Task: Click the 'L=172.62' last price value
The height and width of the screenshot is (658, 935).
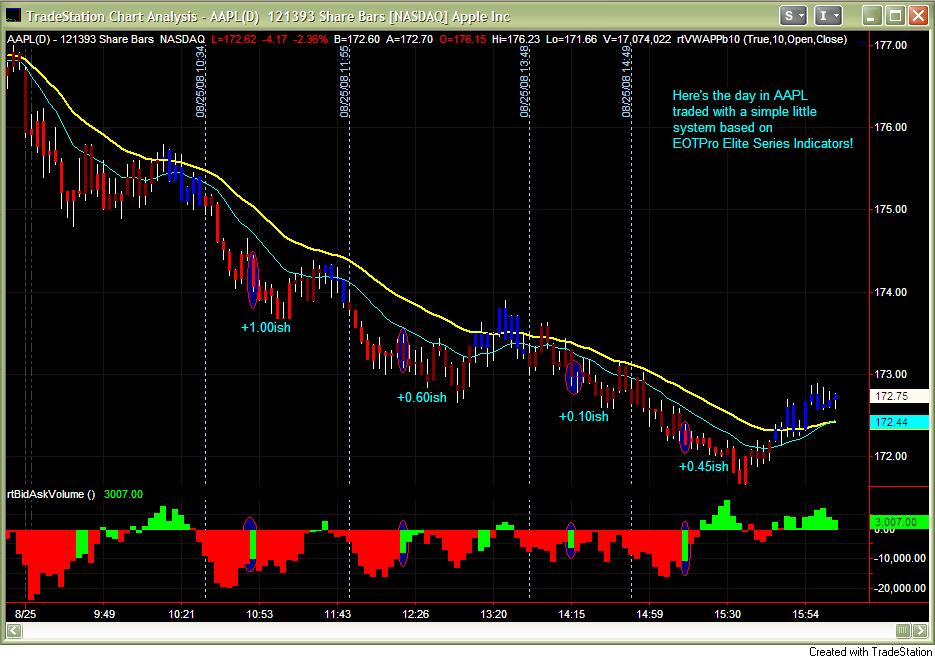Action: (234, 39)
